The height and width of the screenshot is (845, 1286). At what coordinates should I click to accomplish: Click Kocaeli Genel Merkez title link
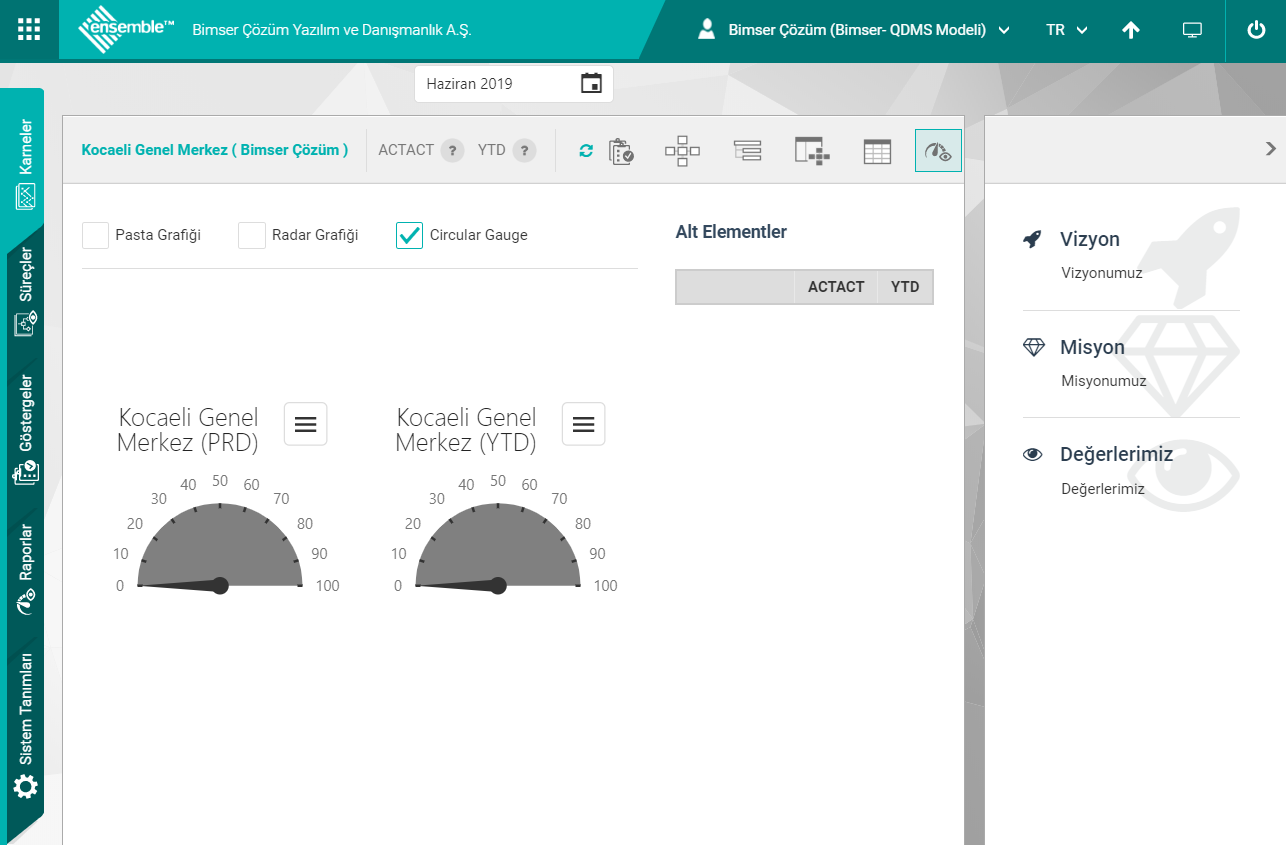tap(214, 150)
